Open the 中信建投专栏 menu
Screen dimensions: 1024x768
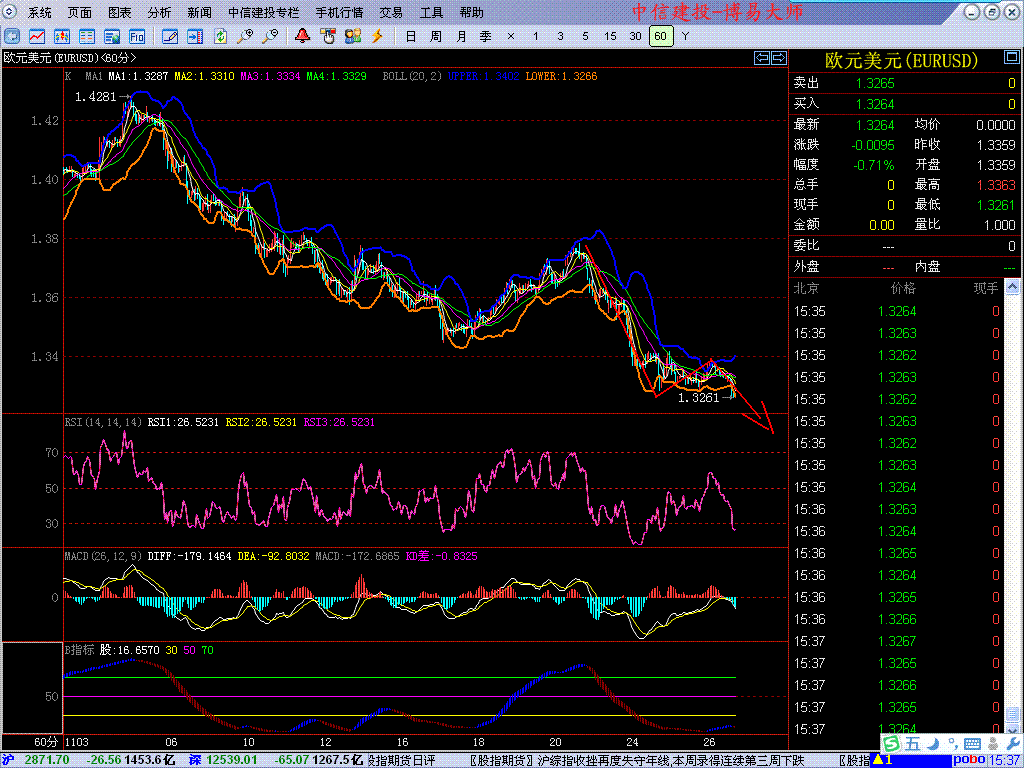[264, 12]
